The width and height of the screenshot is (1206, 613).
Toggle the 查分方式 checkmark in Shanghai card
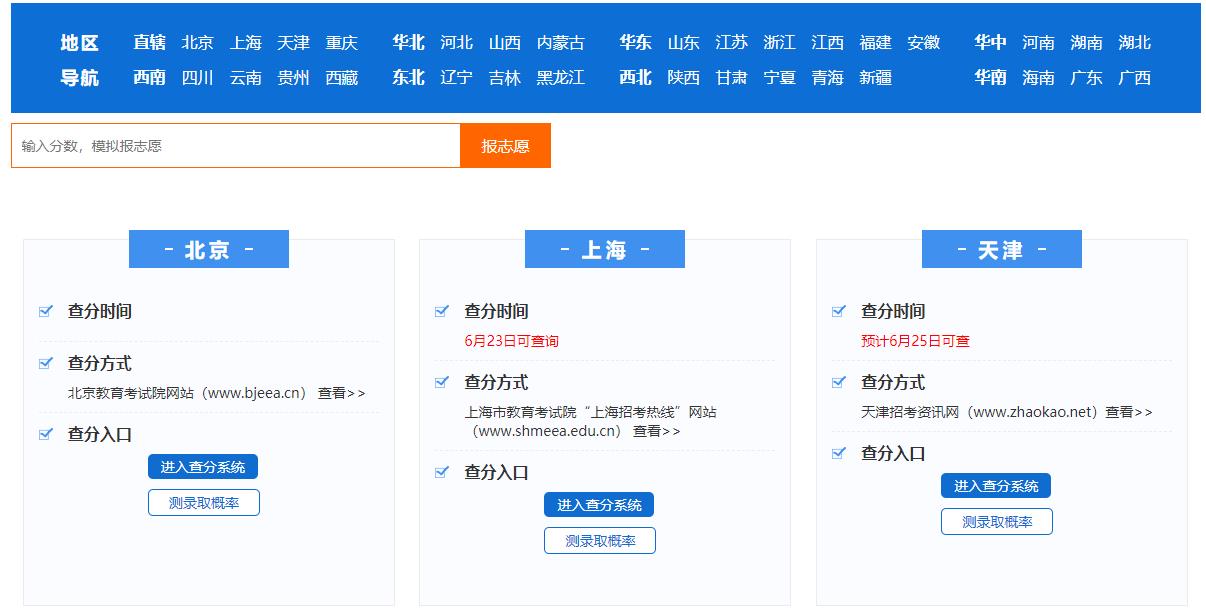(x=441, y=382)
